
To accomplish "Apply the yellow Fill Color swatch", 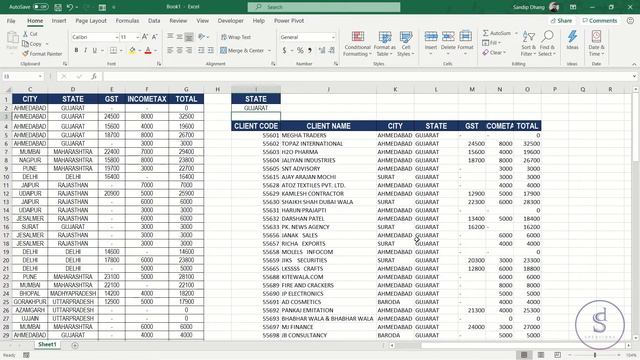I will 132,50.
